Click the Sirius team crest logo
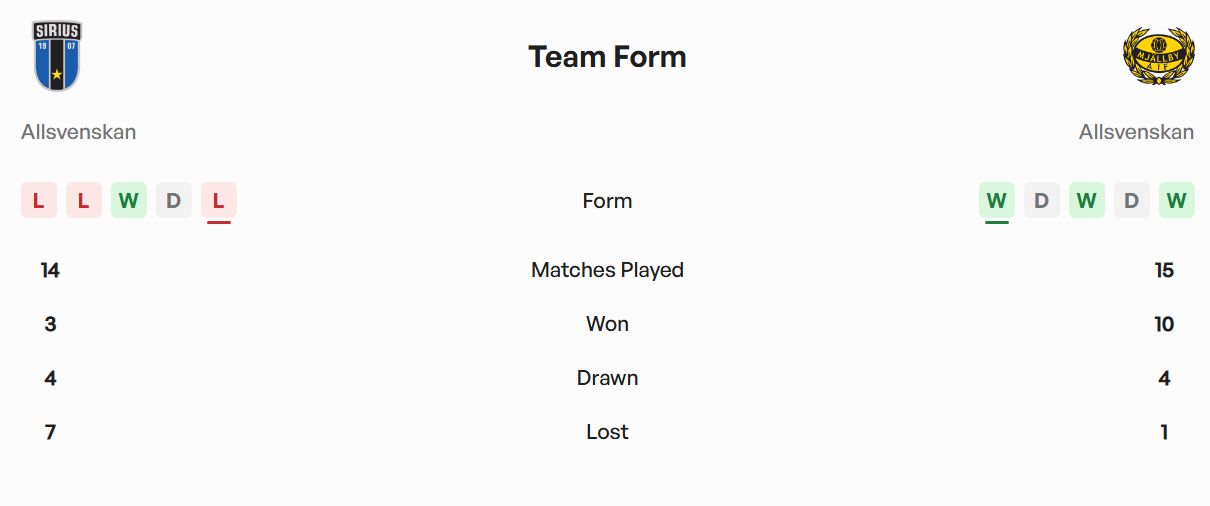The width and height of the screenshot is (1210, 506). 56,56
